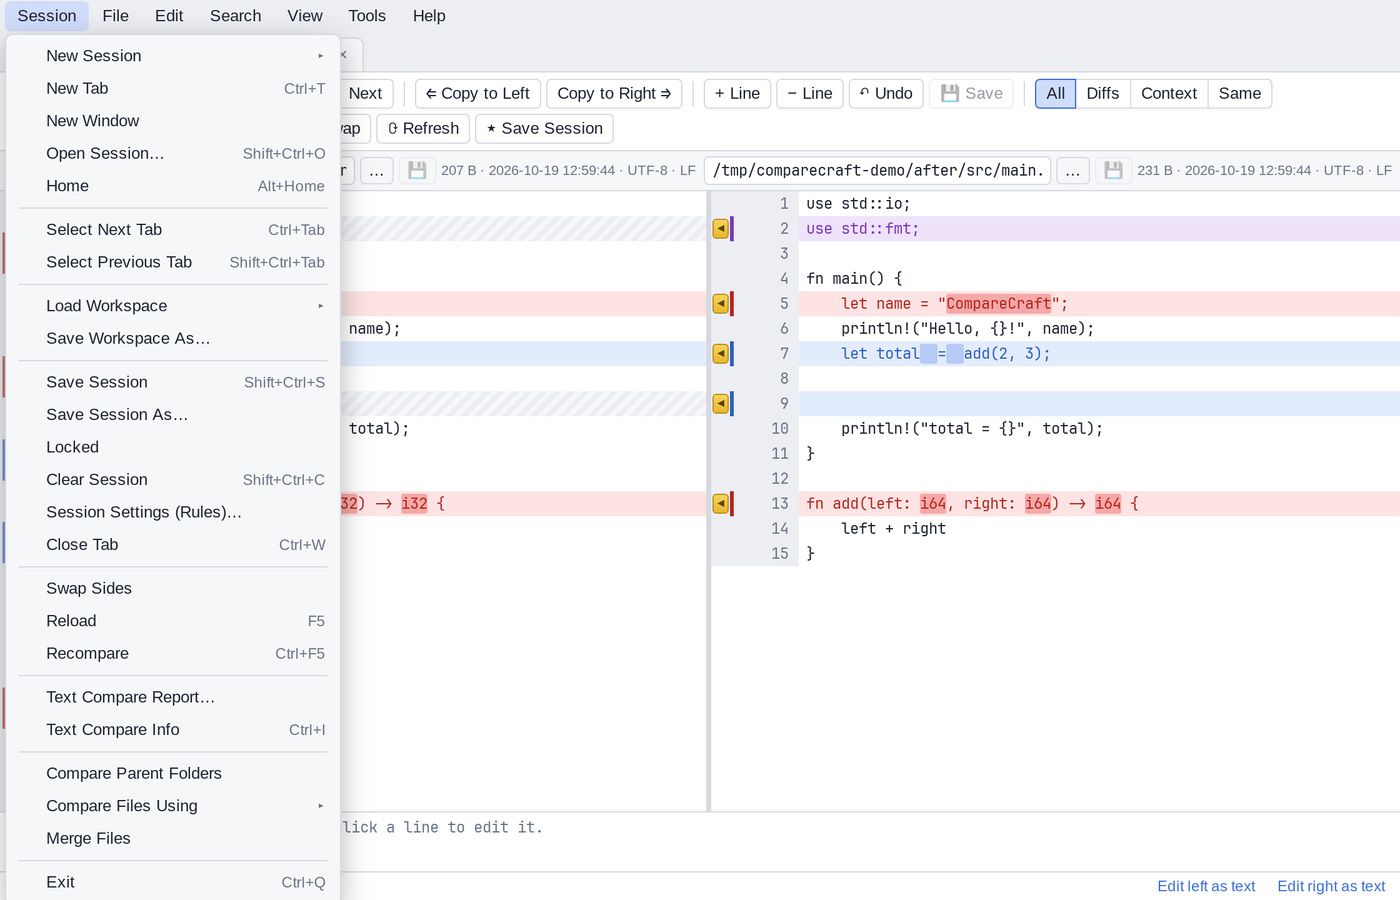Expand the Compare Files Using submenu
This screenshot has width=1400, height=900.
point(173,806)
